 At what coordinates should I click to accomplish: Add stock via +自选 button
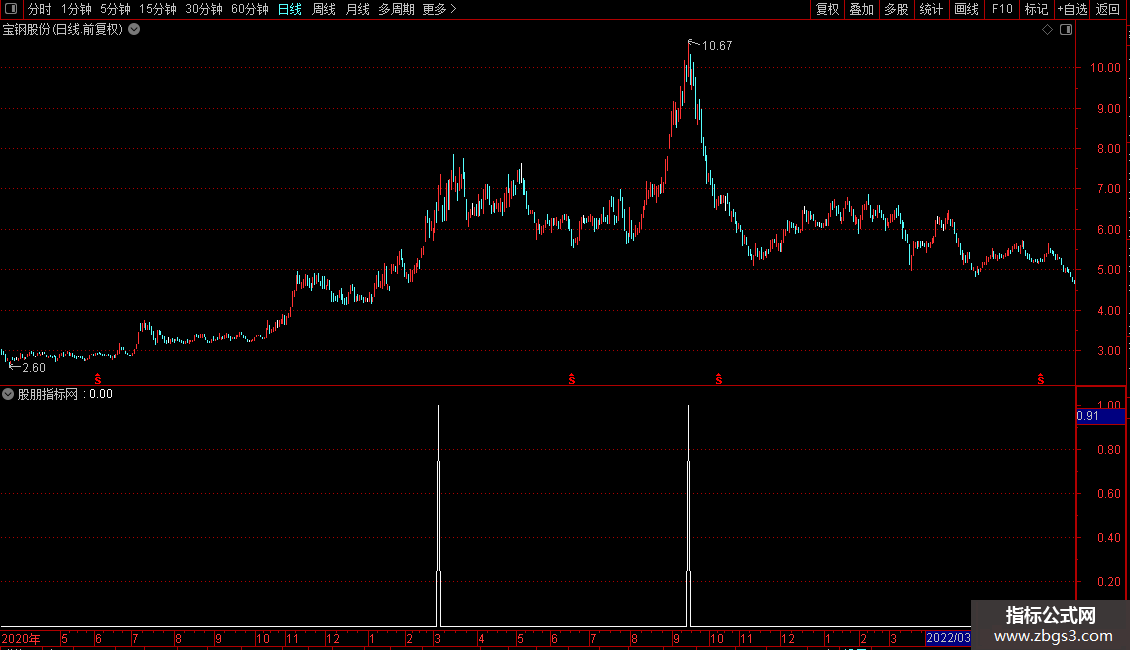(x=1072, y=9)
